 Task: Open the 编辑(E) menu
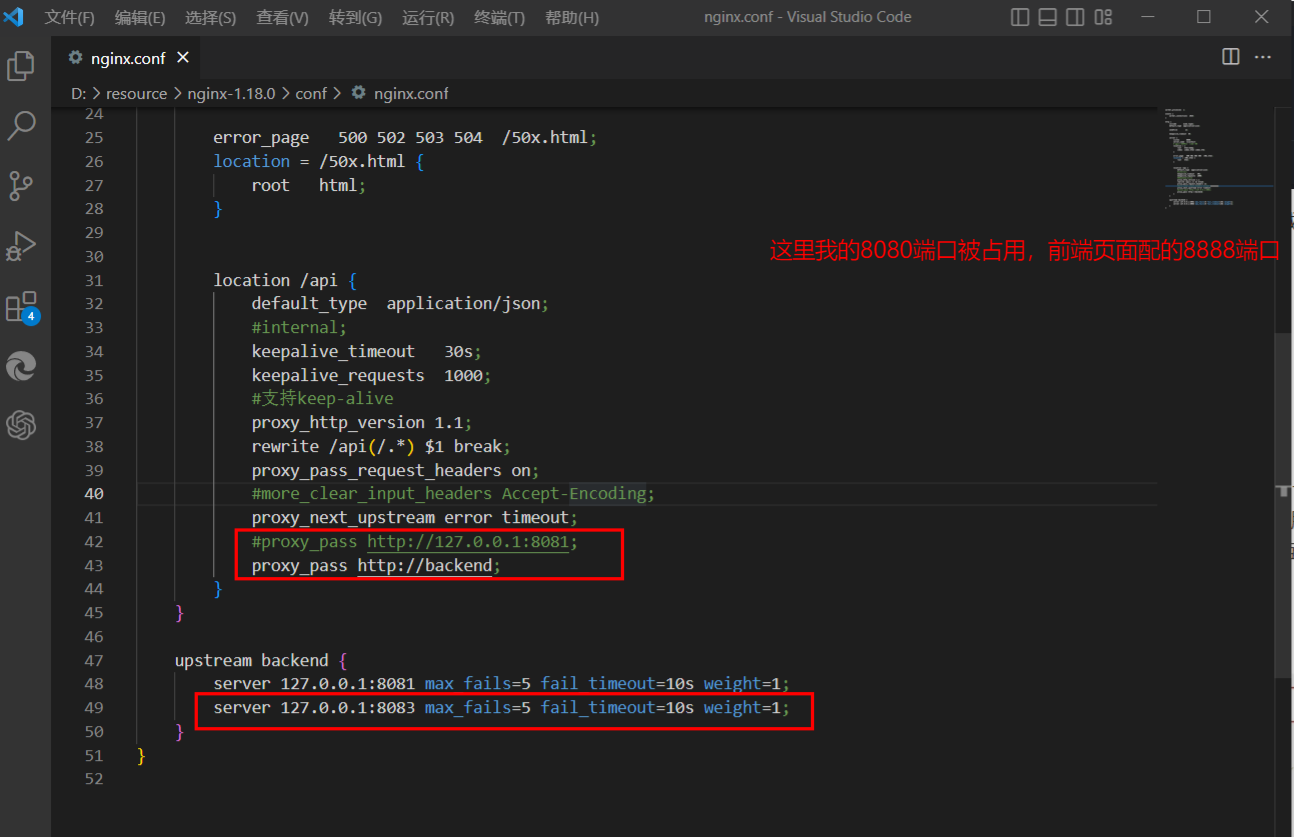[140, 18]
